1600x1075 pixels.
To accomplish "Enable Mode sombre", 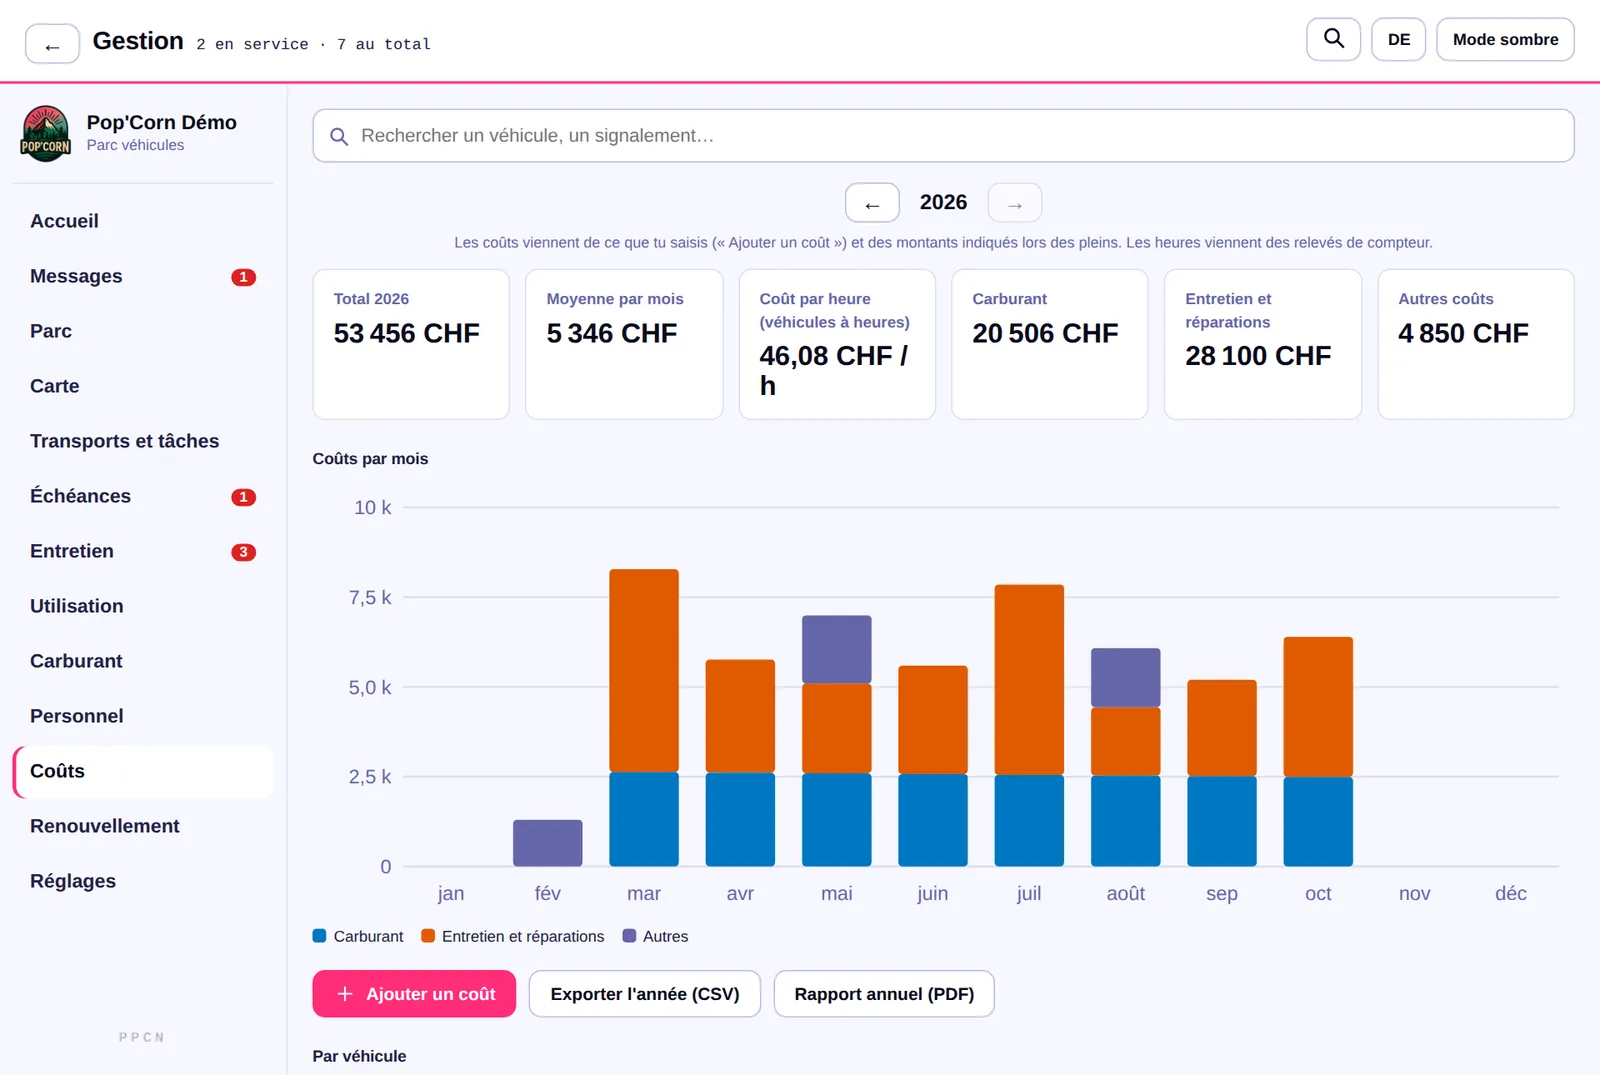I will tap(1505, 39).
